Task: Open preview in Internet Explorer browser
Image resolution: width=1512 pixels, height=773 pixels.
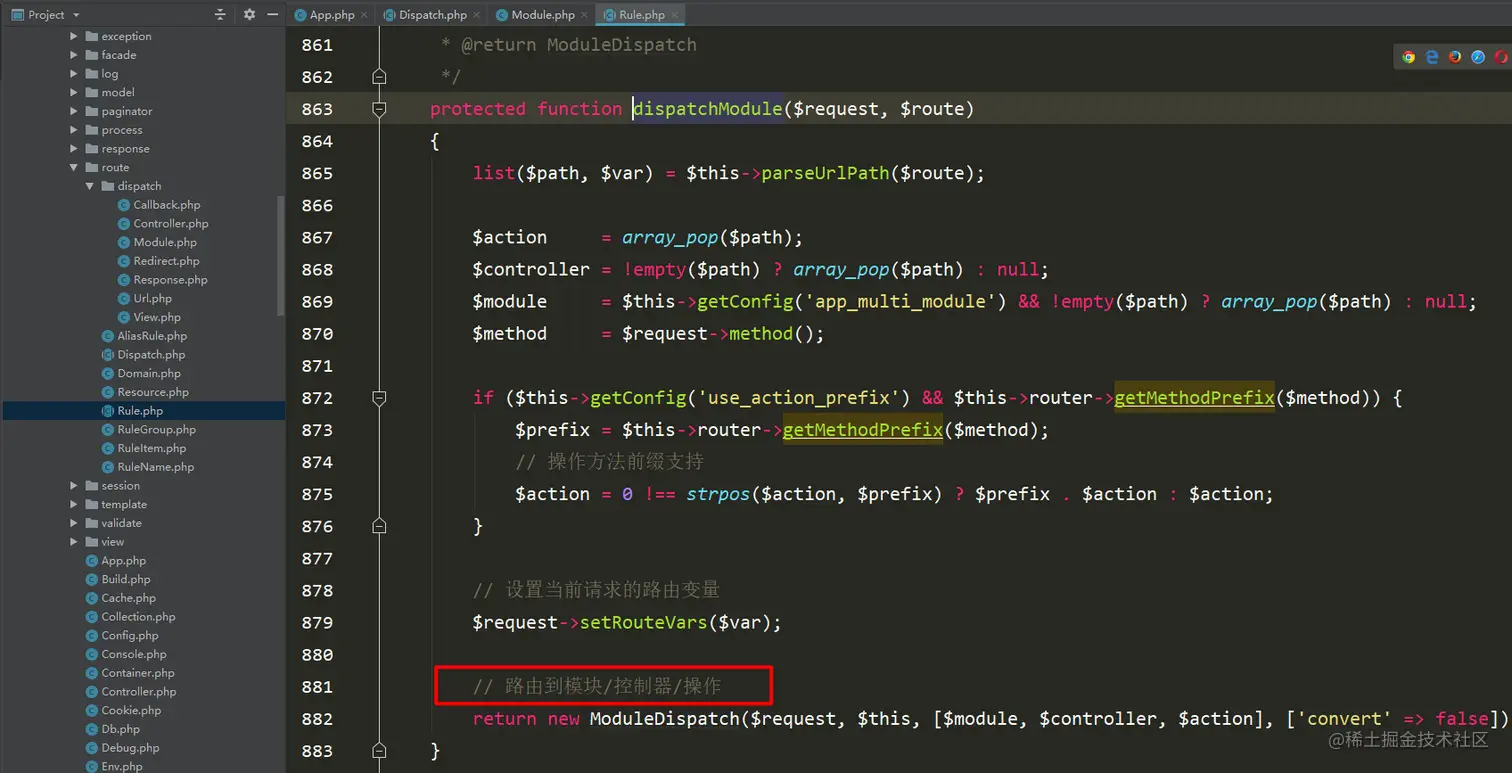Action: click(1432, 57)
